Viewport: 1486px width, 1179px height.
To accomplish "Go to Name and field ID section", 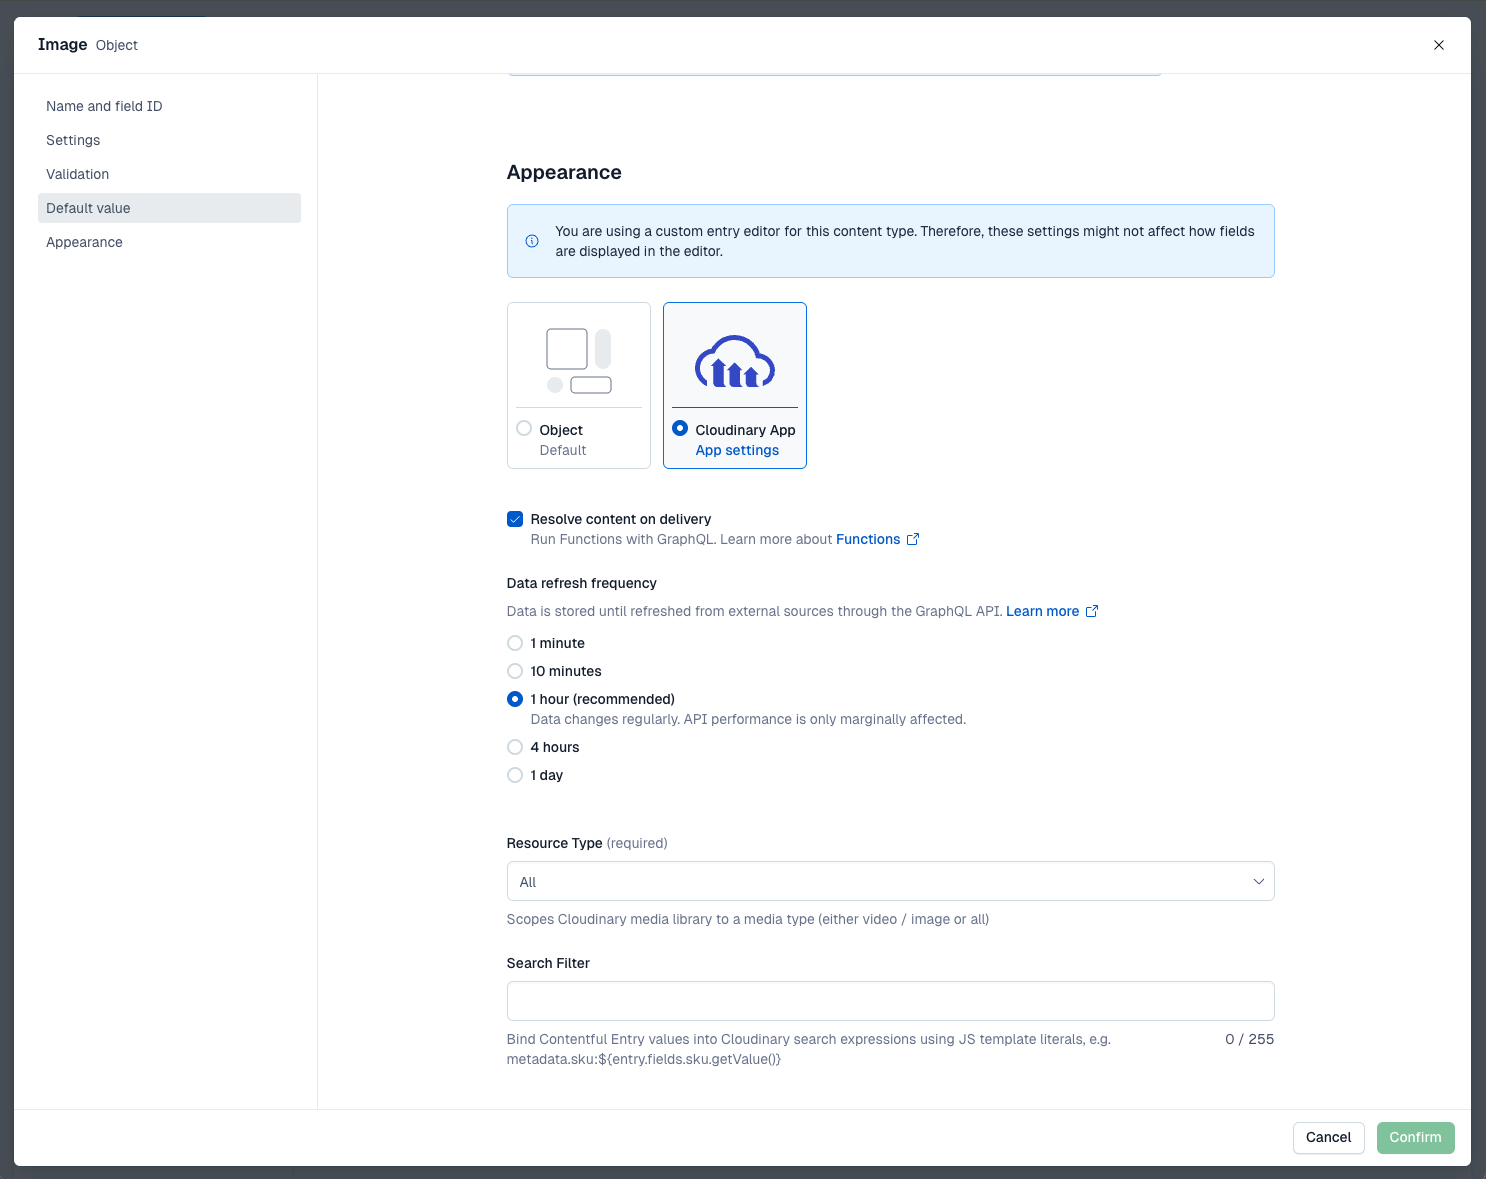I will pyautogui.click(x=104, y=106).
